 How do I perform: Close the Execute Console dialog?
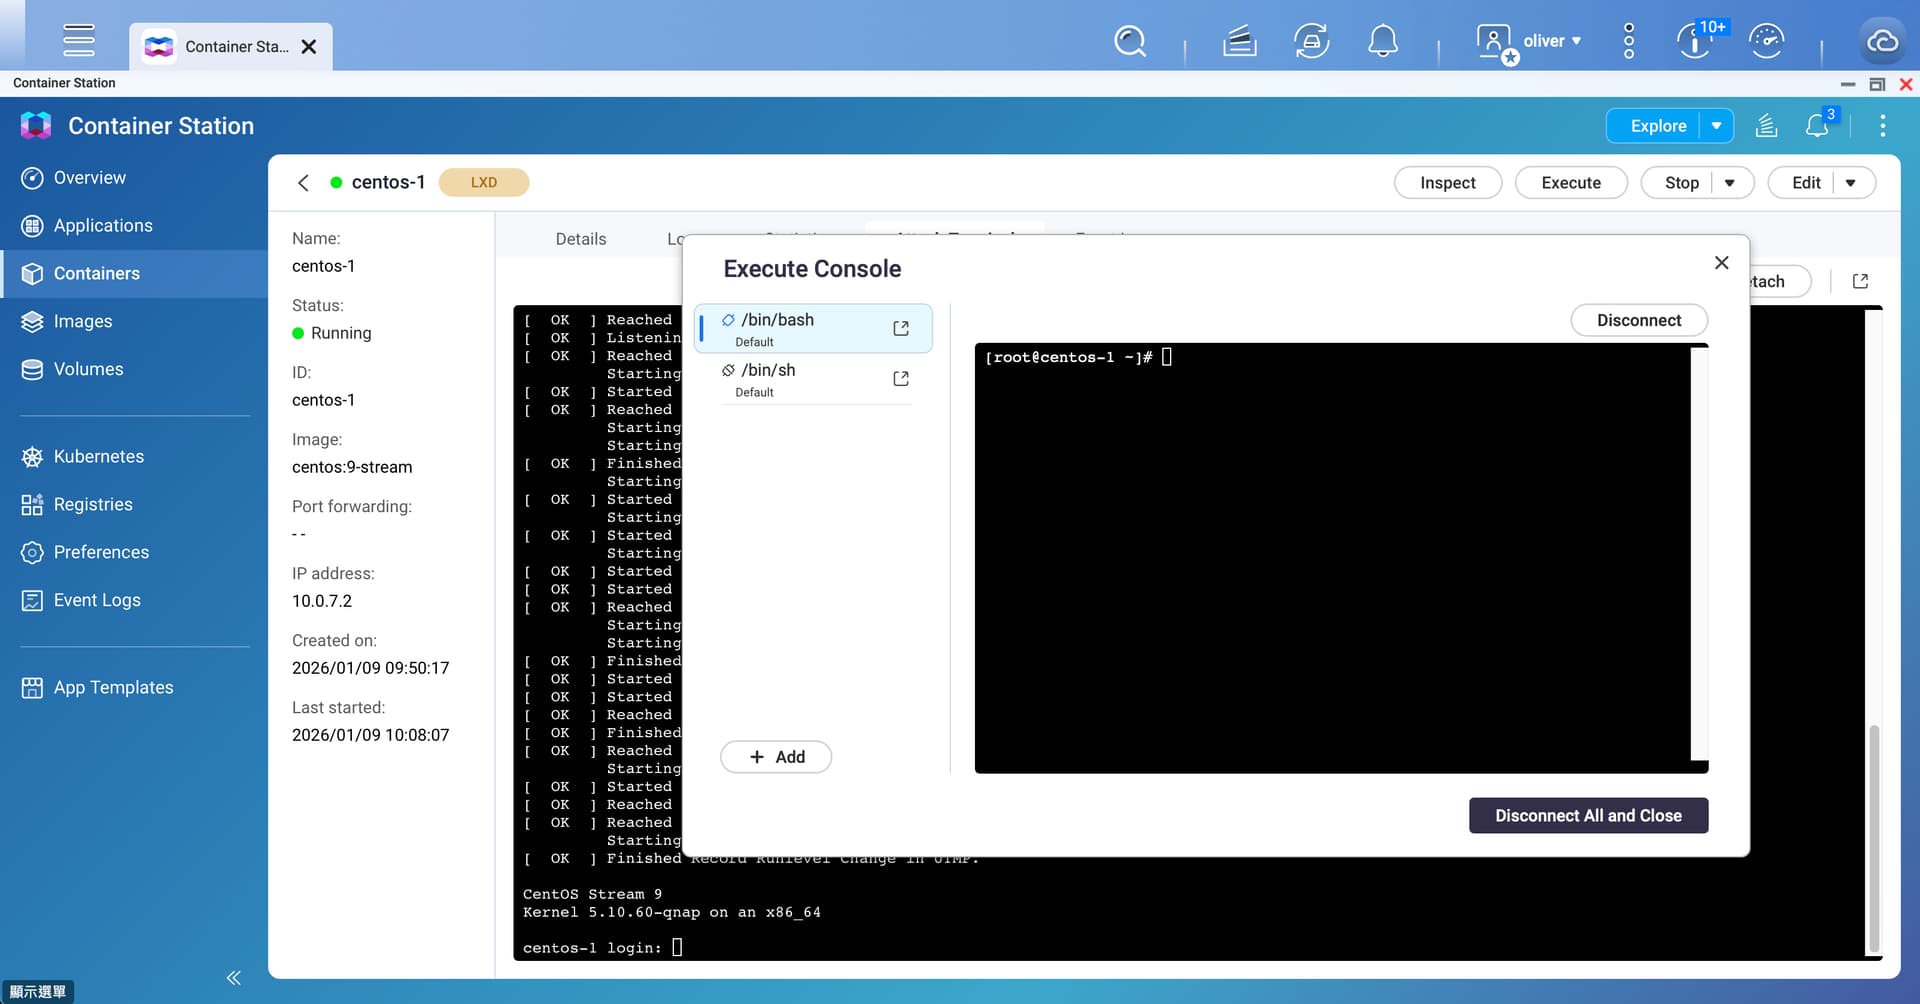pos(1721,263)
